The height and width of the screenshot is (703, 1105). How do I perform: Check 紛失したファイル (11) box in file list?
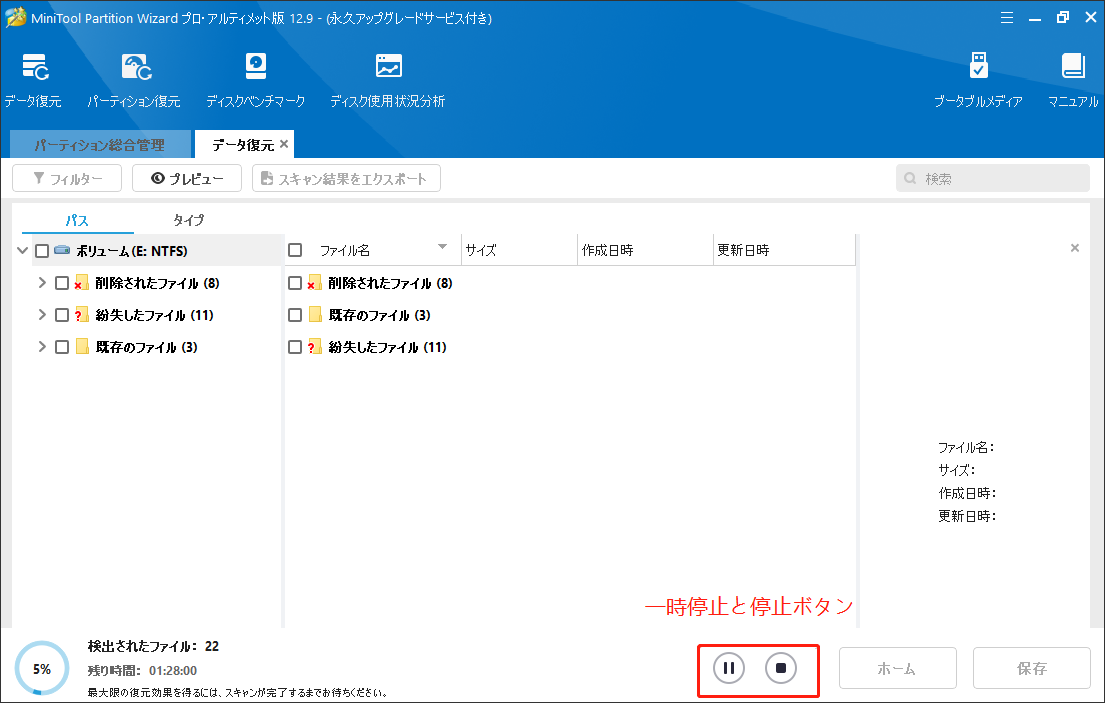pos(295,347)
